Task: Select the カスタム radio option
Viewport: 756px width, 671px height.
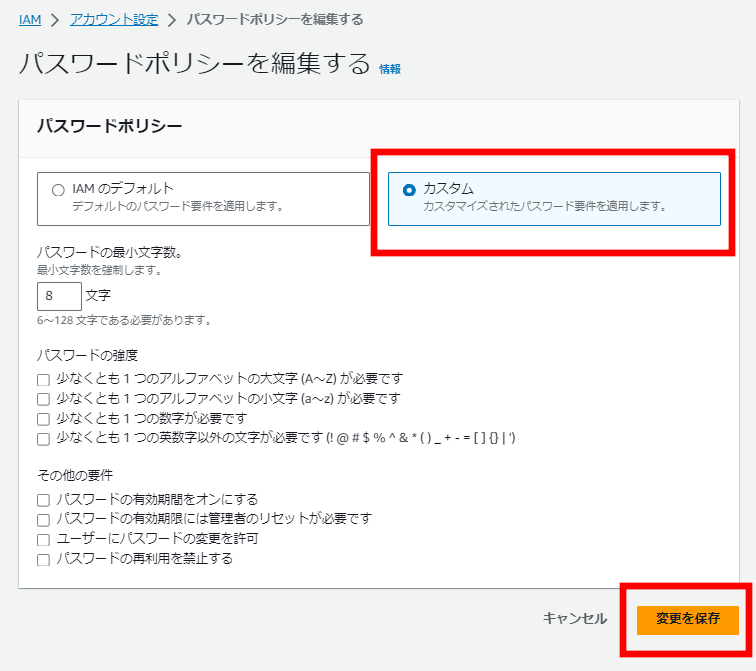Action: [409, 190]
